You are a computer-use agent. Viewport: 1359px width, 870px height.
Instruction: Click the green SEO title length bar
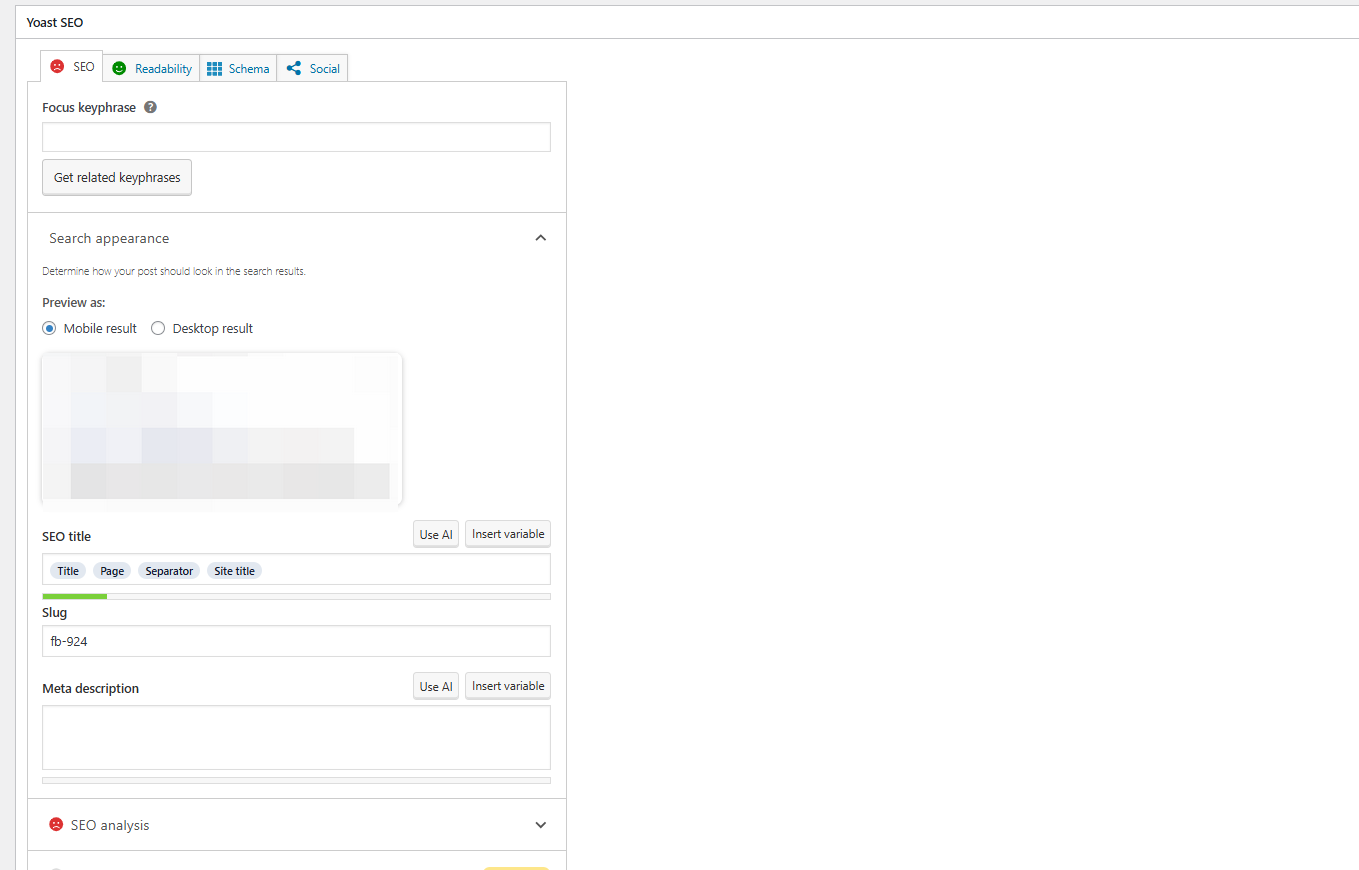(75, 596)
